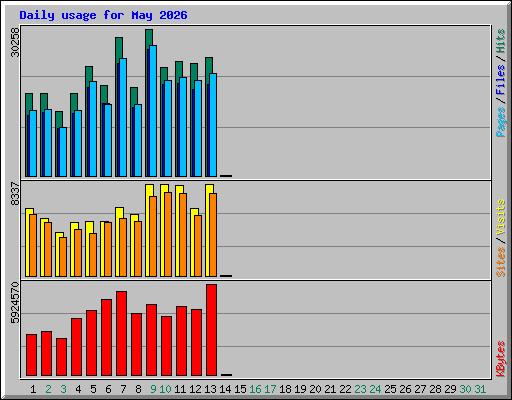The height and width of the screenshot is (400, 512).
Task: Click day 5 on the x-axis
Action: tap(93, 389)
